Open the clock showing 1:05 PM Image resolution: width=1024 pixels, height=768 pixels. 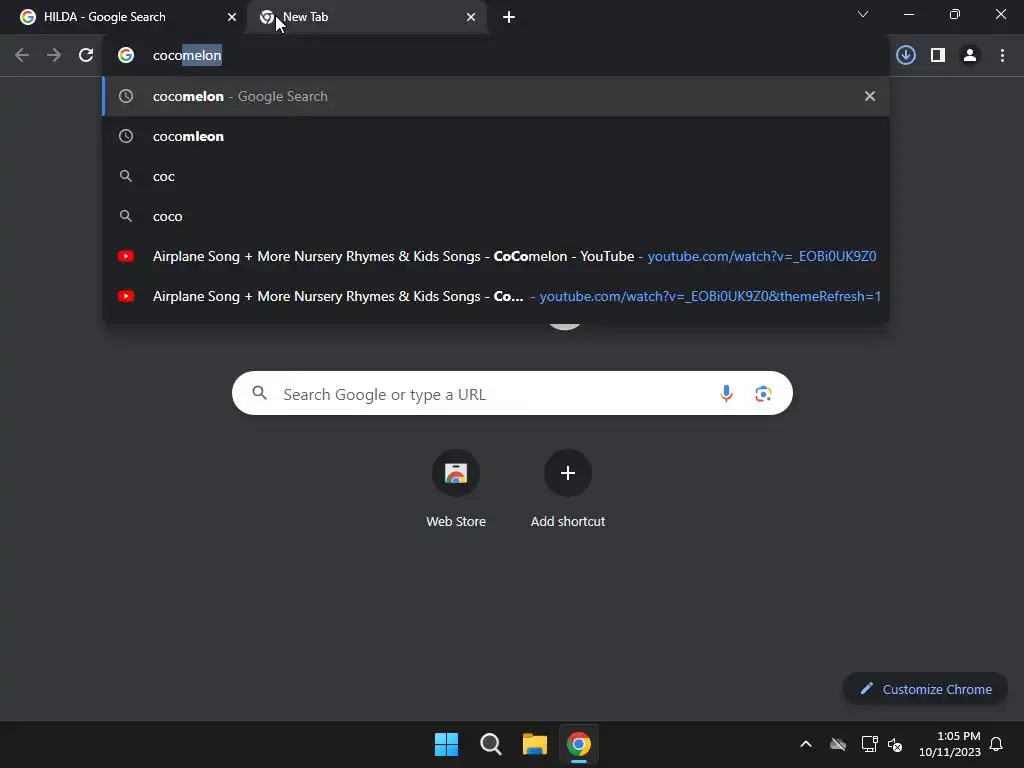[950, 744]
